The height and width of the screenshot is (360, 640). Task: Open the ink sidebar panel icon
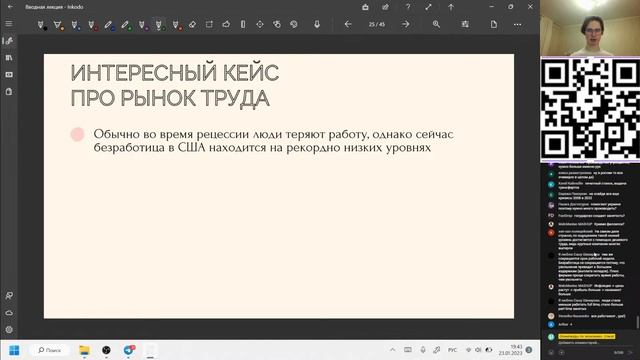(x=9, y=41)
